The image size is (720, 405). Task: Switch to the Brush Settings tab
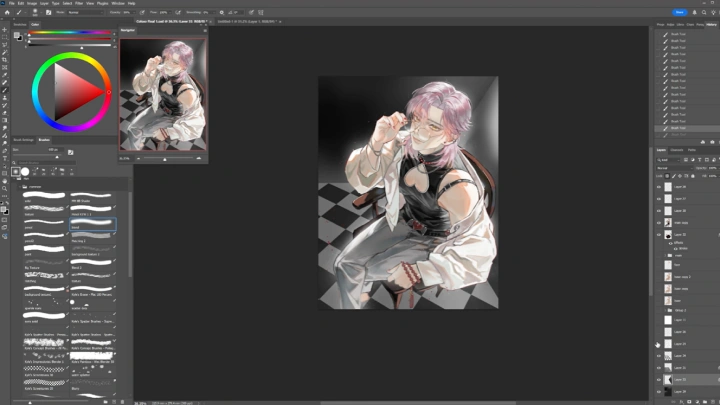tap(23, 140)
